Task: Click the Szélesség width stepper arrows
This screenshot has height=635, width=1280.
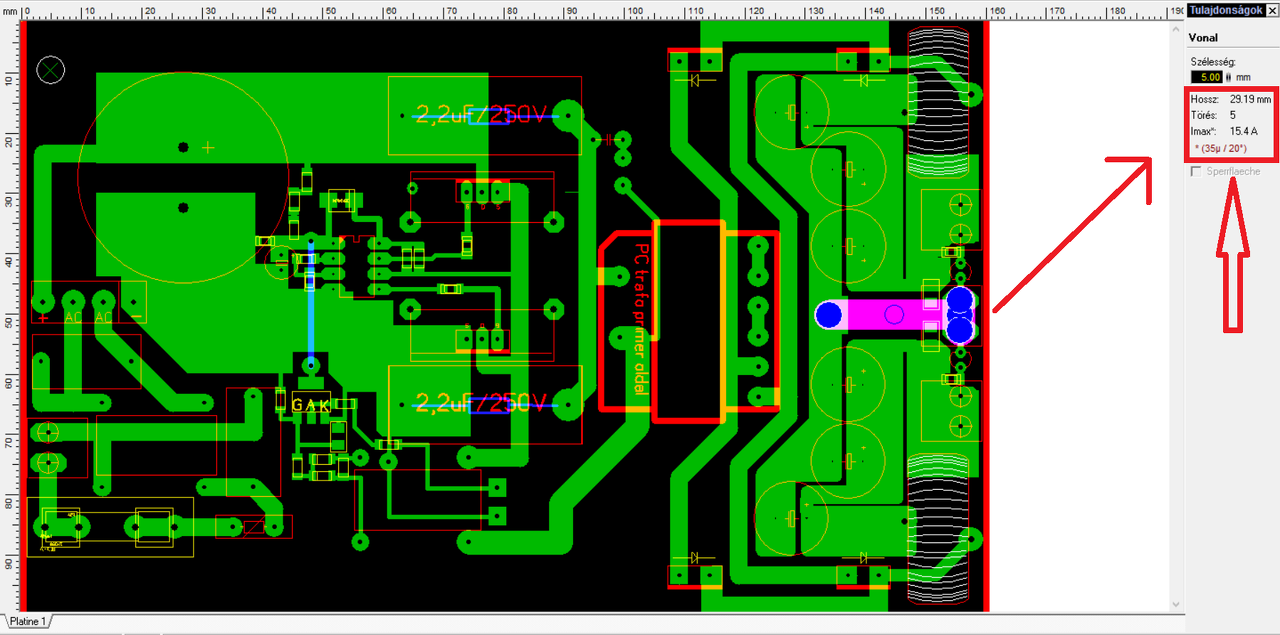Action: (x=1228, y=76)
